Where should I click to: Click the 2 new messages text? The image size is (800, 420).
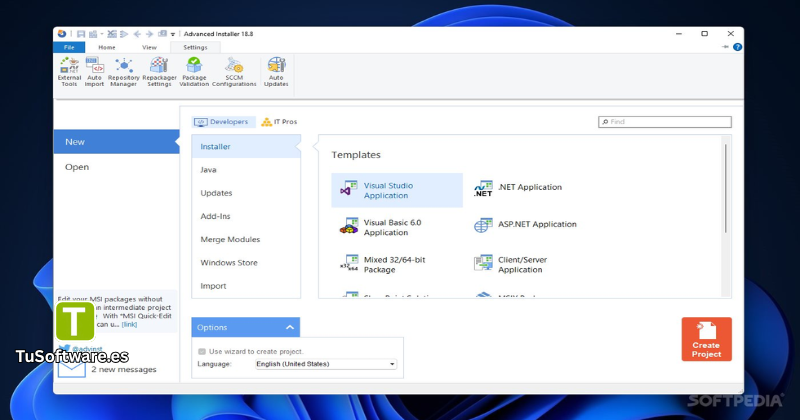coord(124,369)
